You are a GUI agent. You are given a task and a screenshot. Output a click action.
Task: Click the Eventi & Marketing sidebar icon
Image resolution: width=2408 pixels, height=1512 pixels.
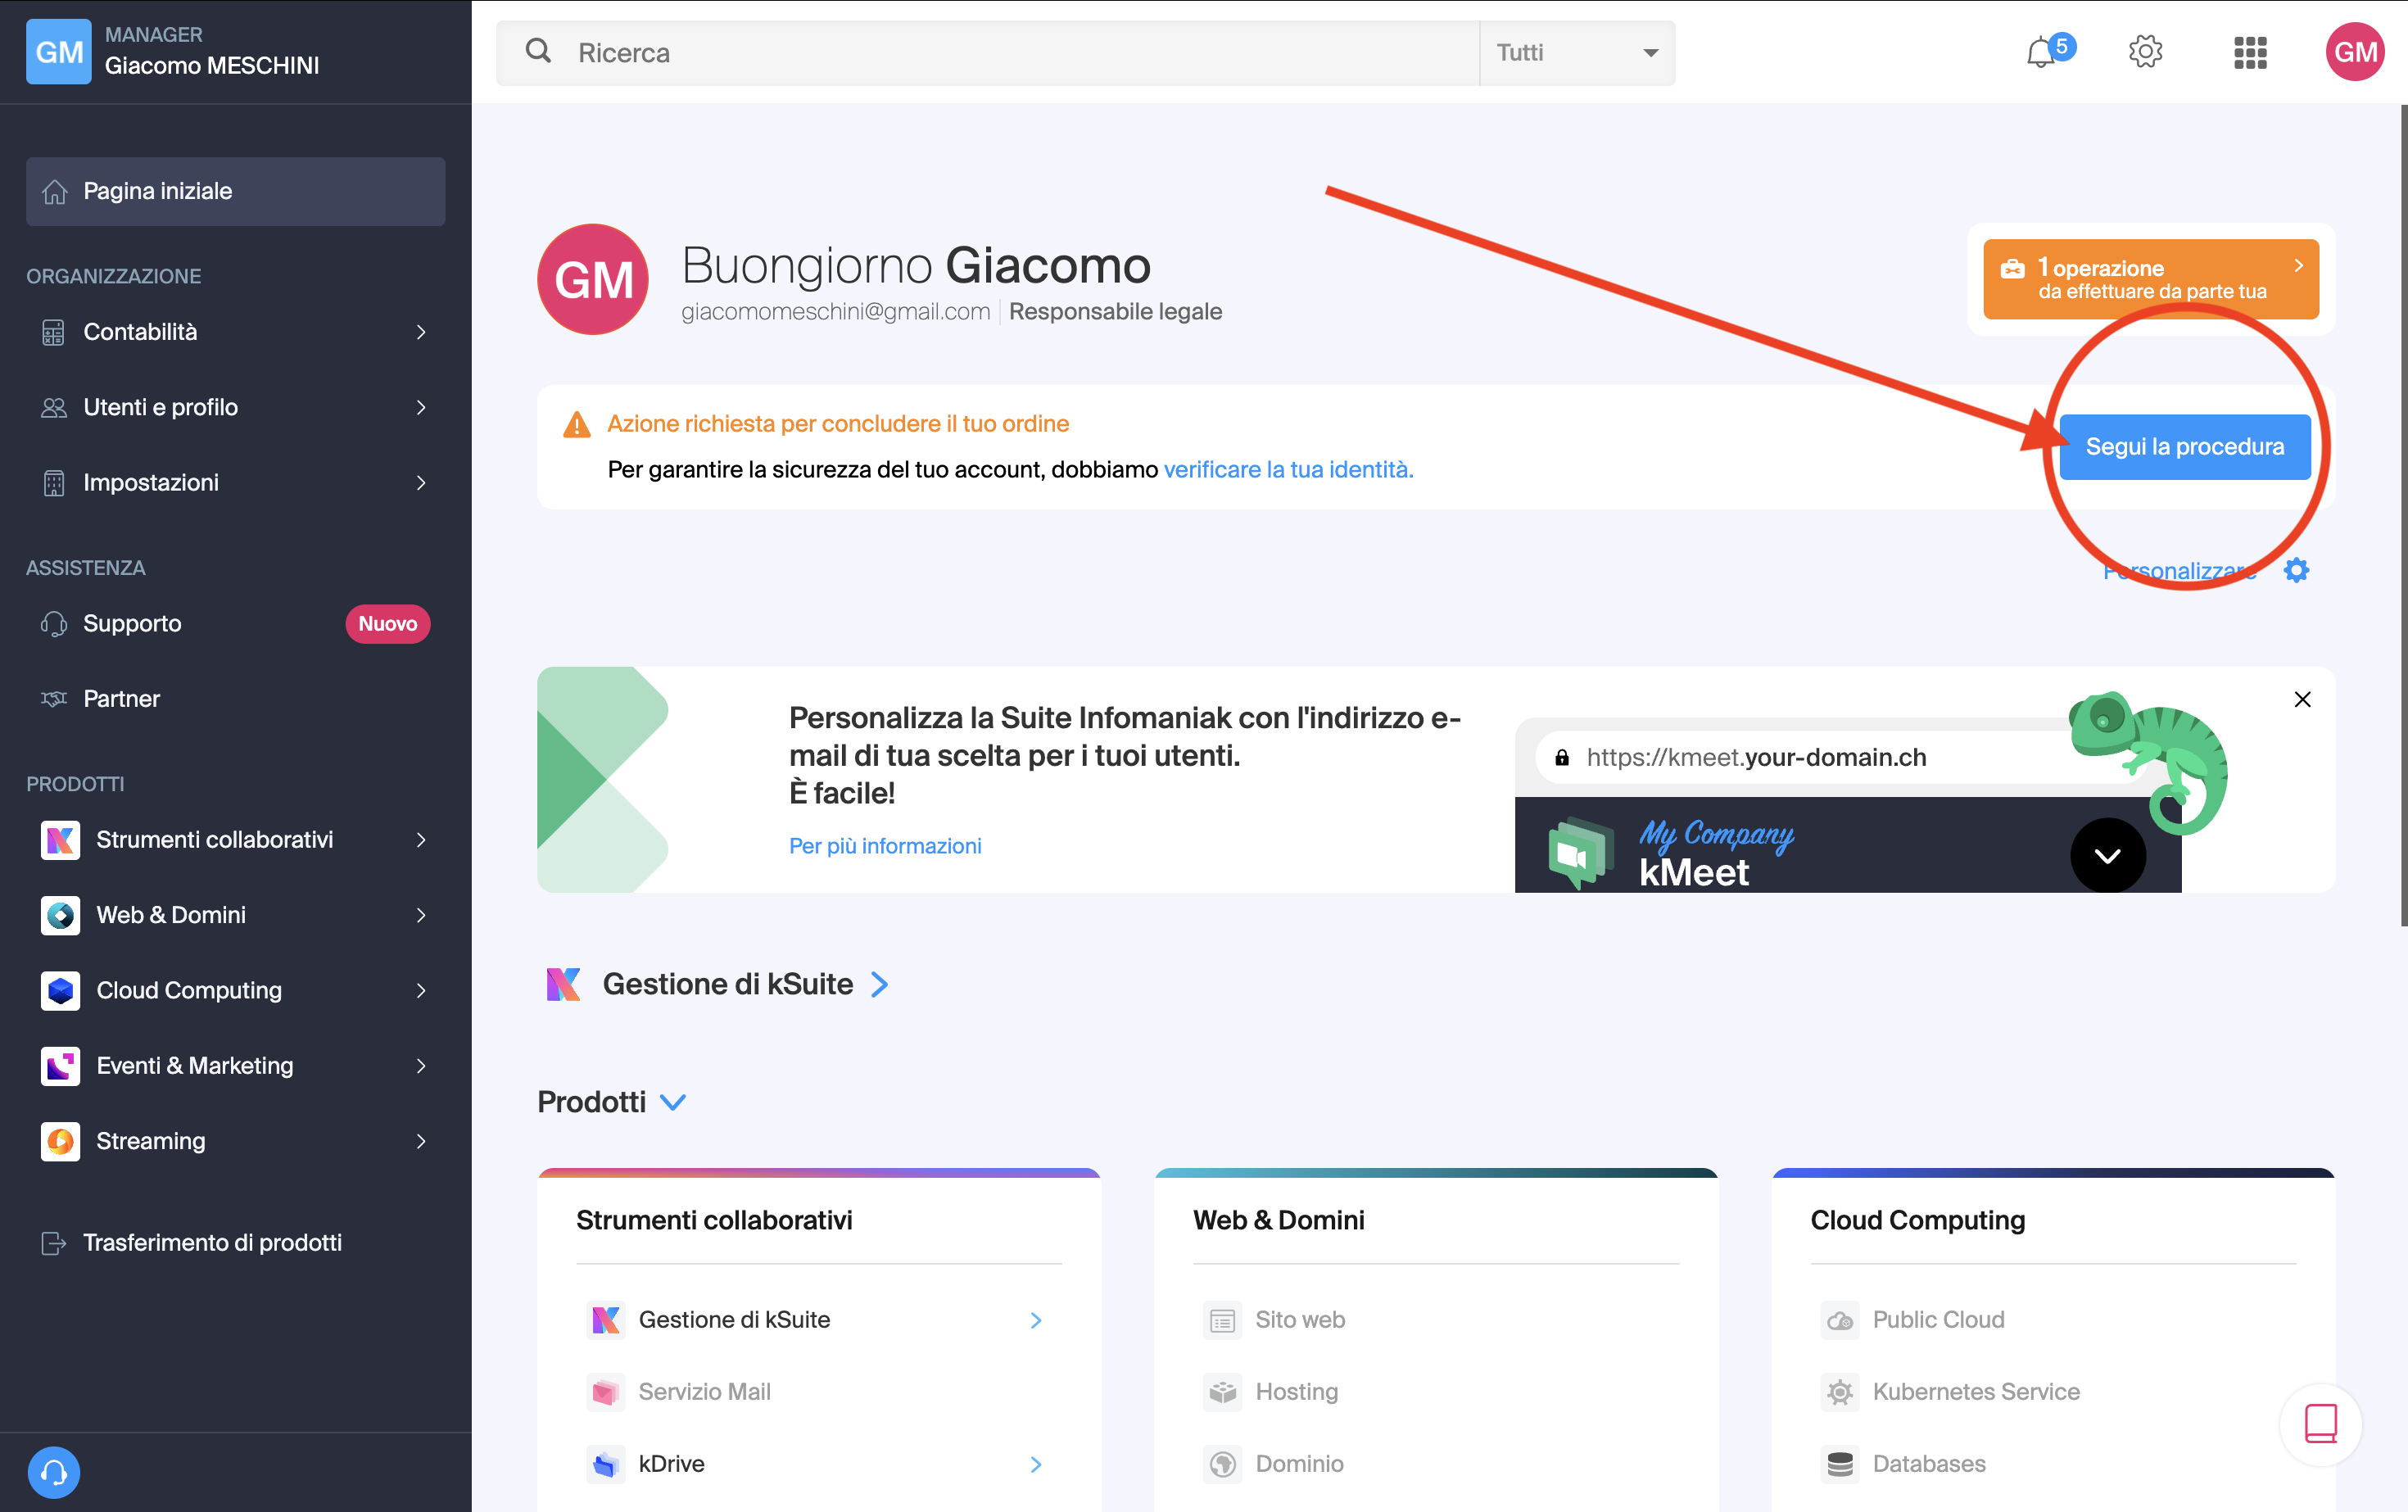[60, 1066]
